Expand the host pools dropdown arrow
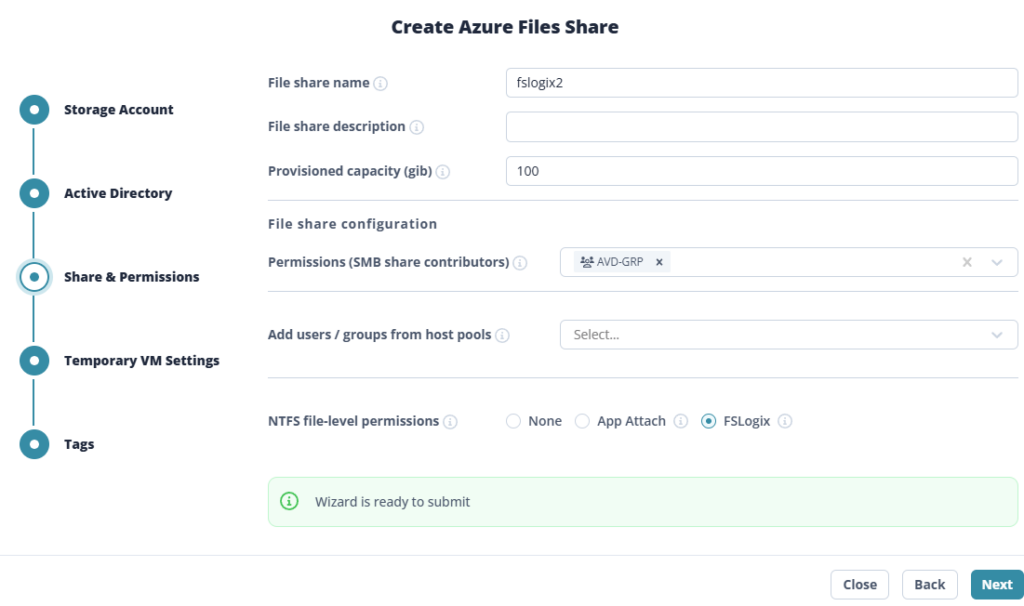The height and width of the screenshot is (606, 1024). [997, 335]
